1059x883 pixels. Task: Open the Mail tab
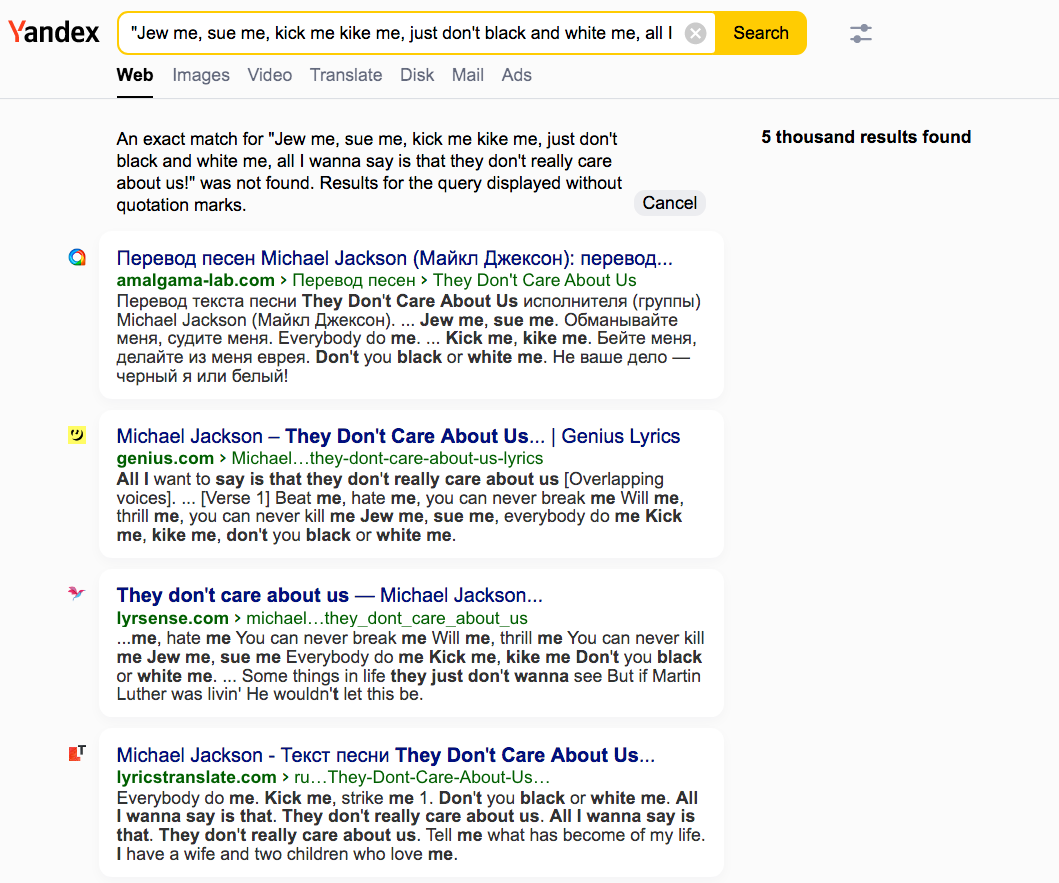point(467,75)
